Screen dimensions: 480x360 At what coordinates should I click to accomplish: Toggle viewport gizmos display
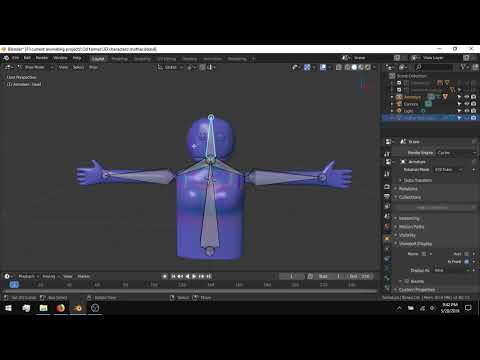pyautogui.click(x=307, y=67)
